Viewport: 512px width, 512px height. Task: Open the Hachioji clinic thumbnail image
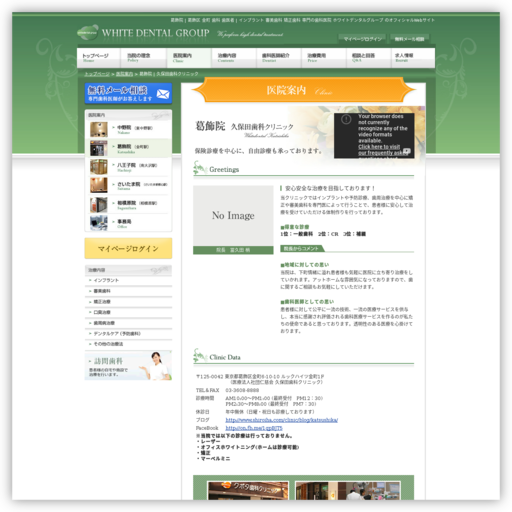[99, 167]
